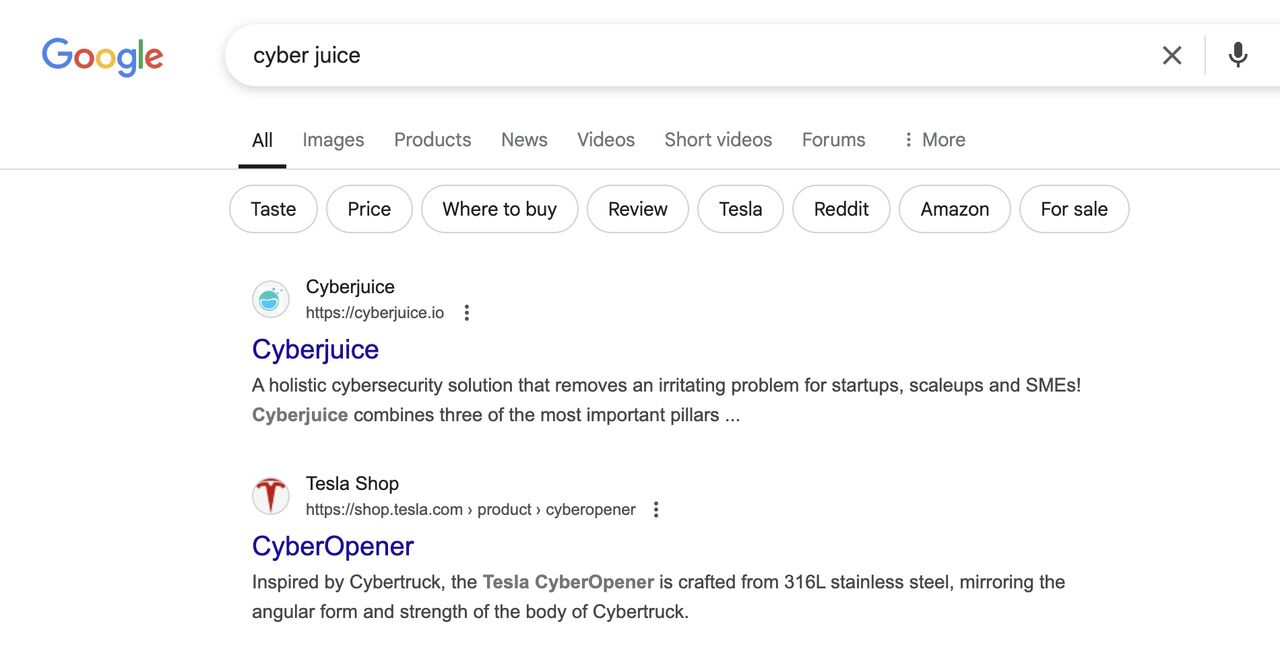Viewport: 1280px width, 647px height.
Task: Open the Cyberjuice site favicon
Action: coord(270,299)
